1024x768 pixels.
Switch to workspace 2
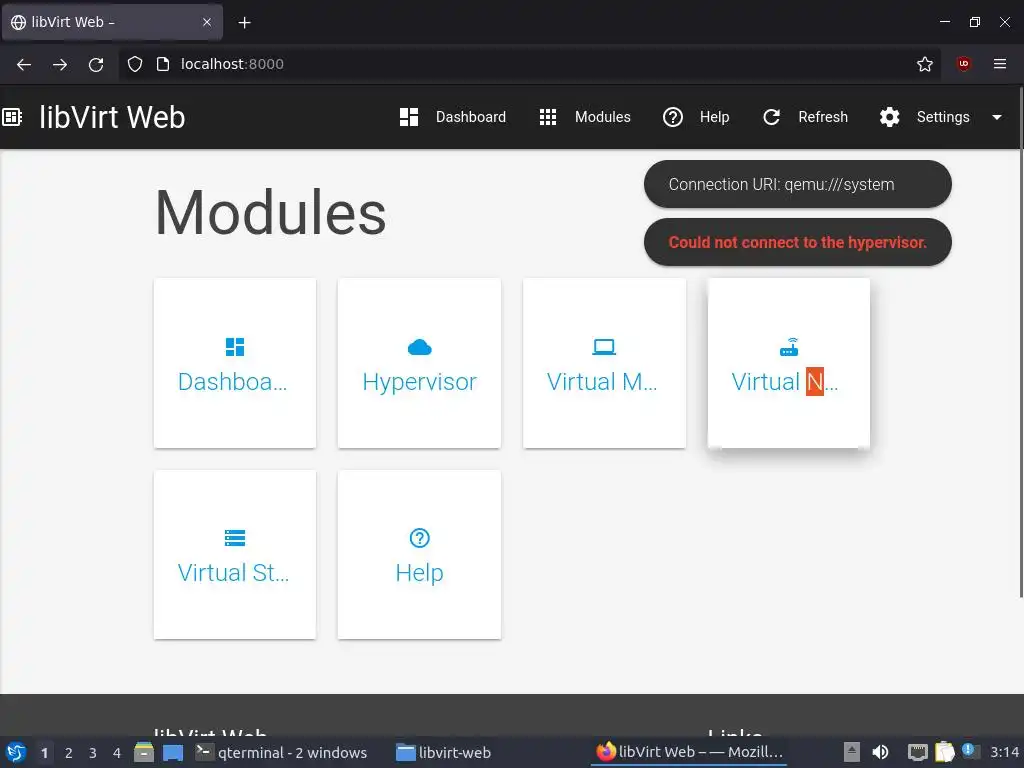tap(69, 753)
